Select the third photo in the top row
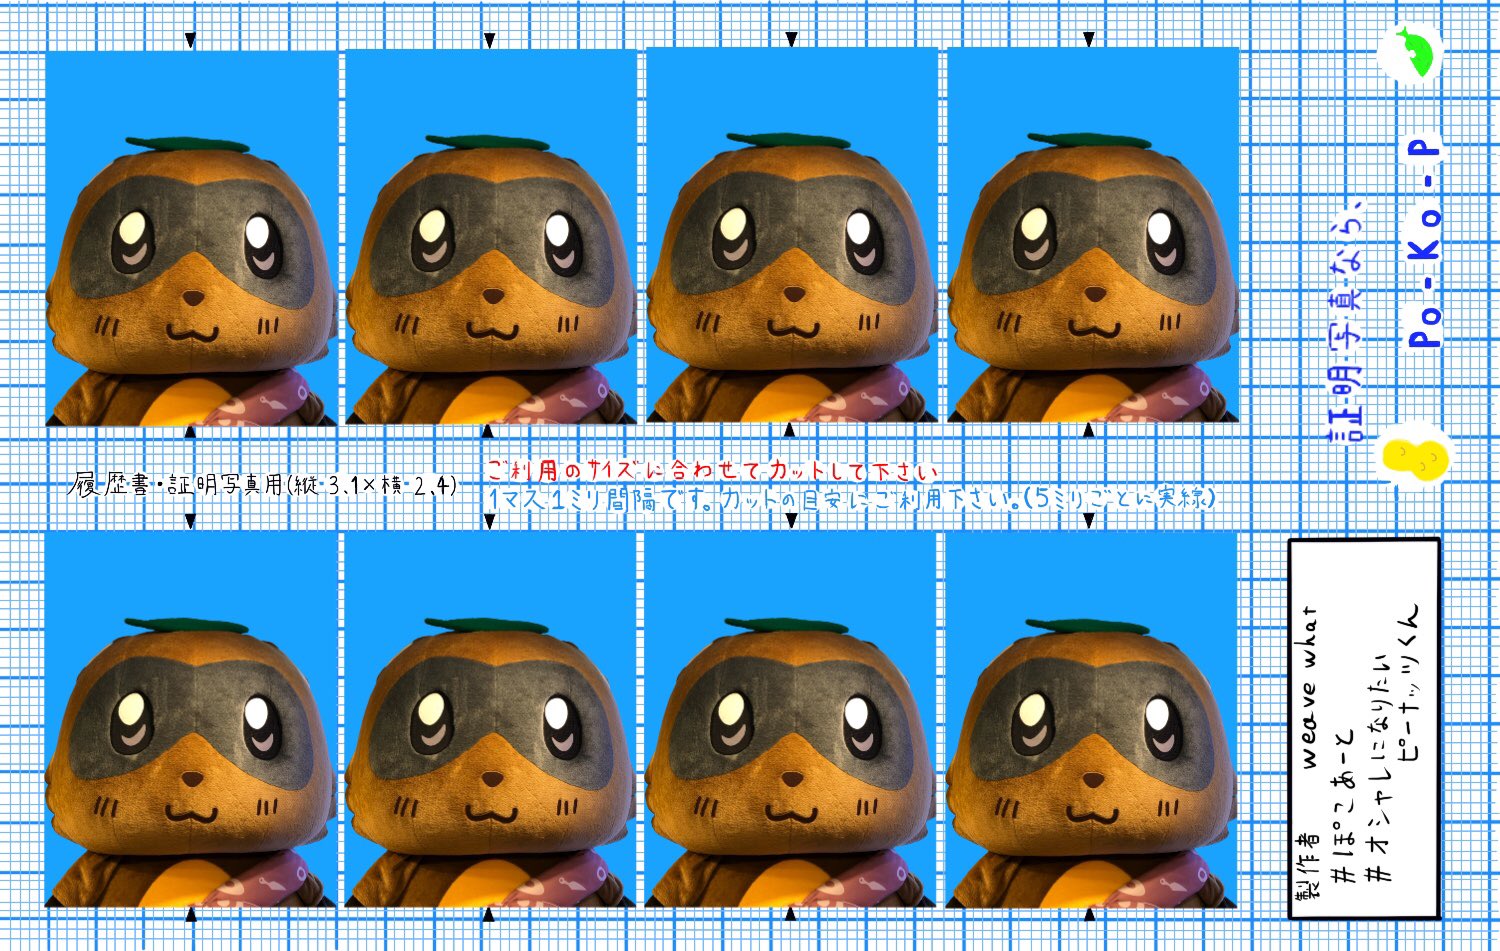The height and width of the screenshot is (951, 1500). pyautogui.click(x=792, y=236)
